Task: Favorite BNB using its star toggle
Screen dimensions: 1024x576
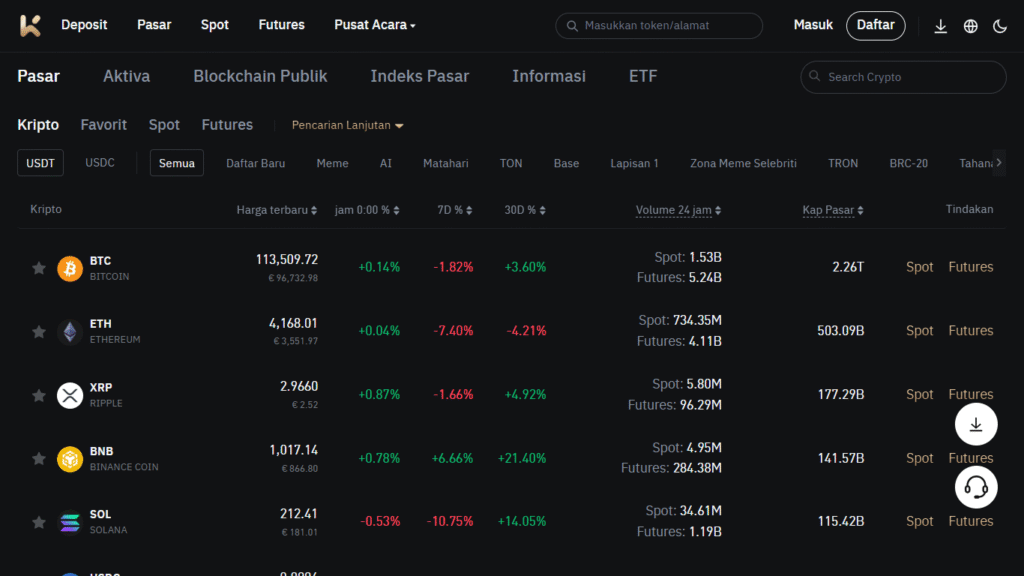Action: click(x=38, y=458)
